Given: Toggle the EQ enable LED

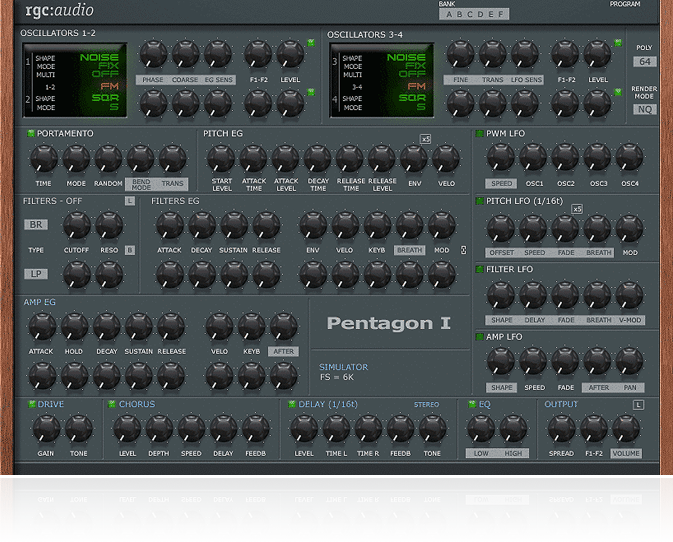Looking at the screenshot, I should 472,404.
